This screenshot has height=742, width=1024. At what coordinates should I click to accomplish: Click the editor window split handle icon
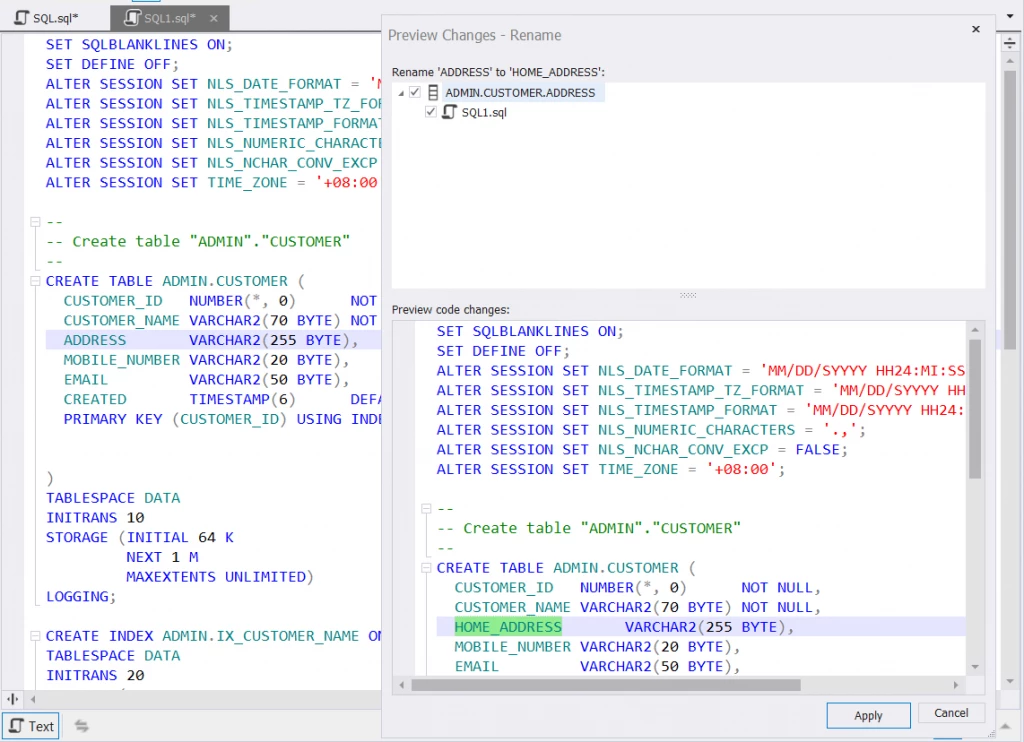1010,44
